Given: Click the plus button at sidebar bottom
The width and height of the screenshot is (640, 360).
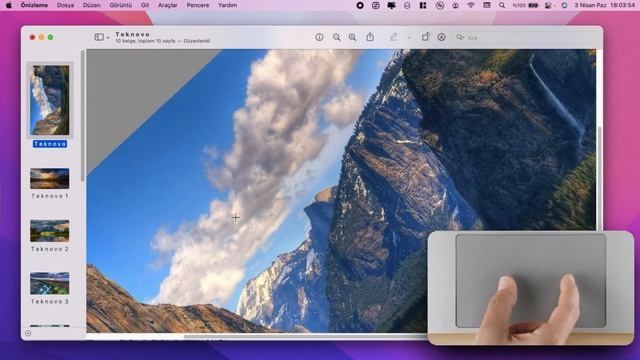Looking at the screenshot, I should point(28,333).
